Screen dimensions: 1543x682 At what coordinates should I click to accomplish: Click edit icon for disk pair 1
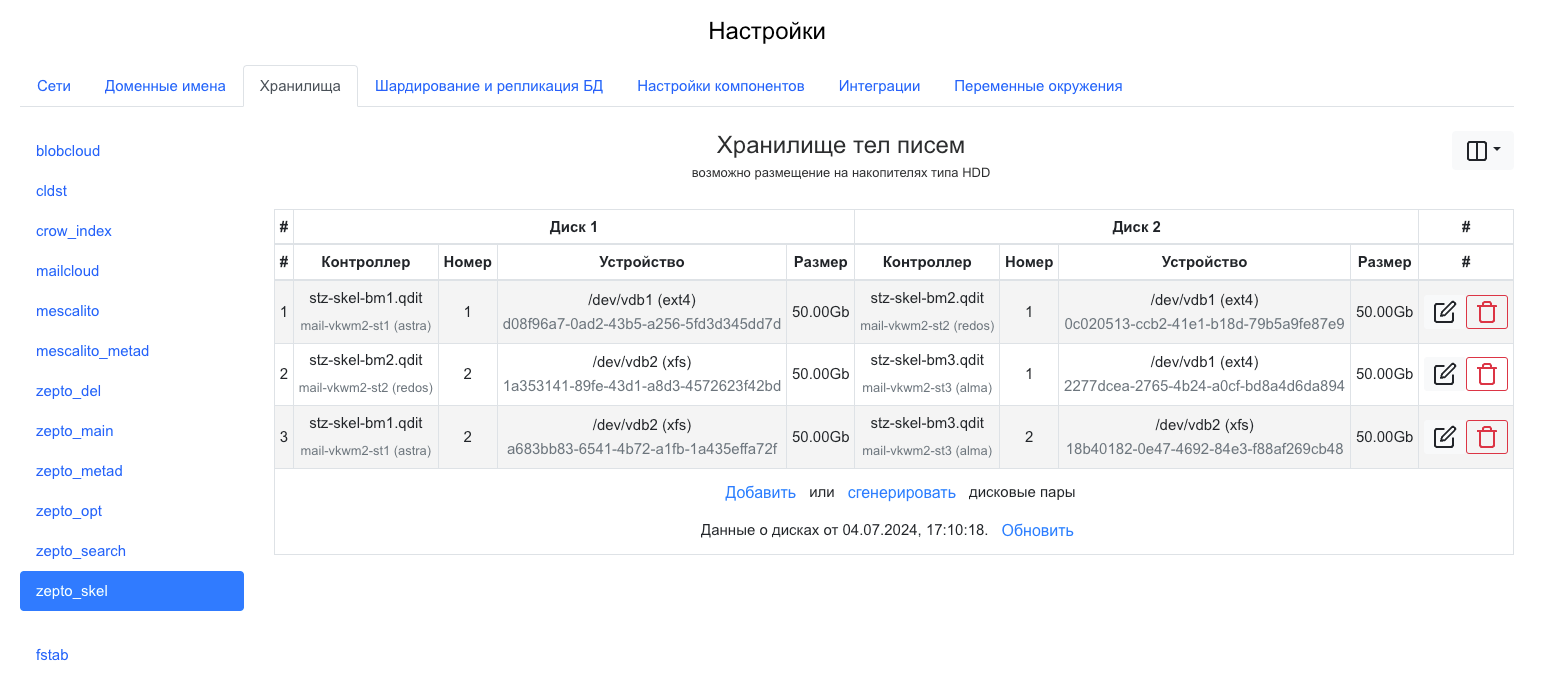coord(1444,312)
